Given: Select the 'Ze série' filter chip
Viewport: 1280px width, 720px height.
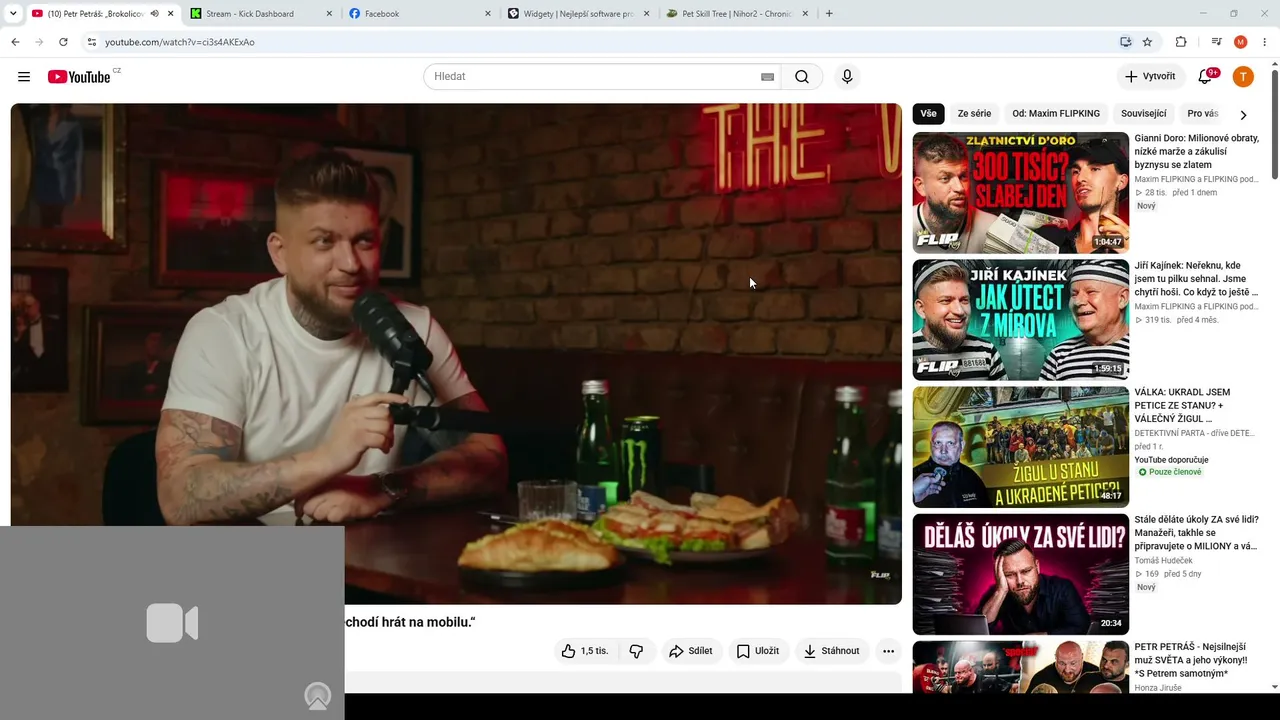Looking at the screenshot, I should [974, 114].
